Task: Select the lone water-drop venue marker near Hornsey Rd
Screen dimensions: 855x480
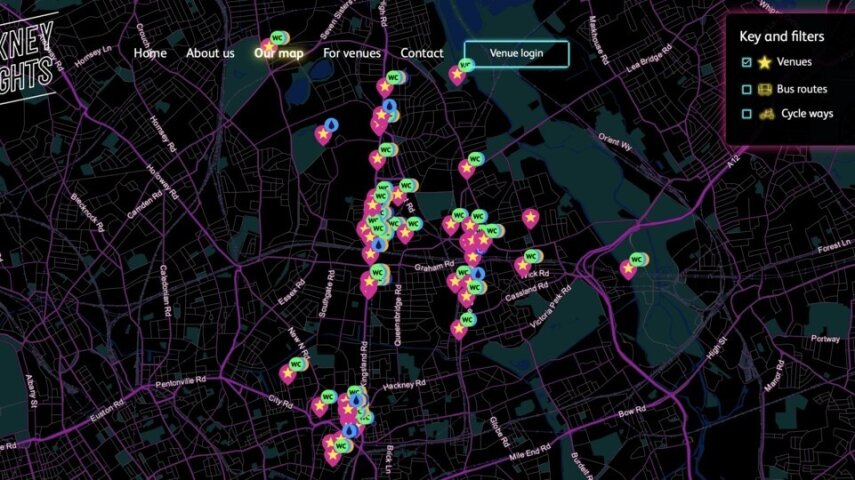Action: pyautogui.click(x=323, y=135)
